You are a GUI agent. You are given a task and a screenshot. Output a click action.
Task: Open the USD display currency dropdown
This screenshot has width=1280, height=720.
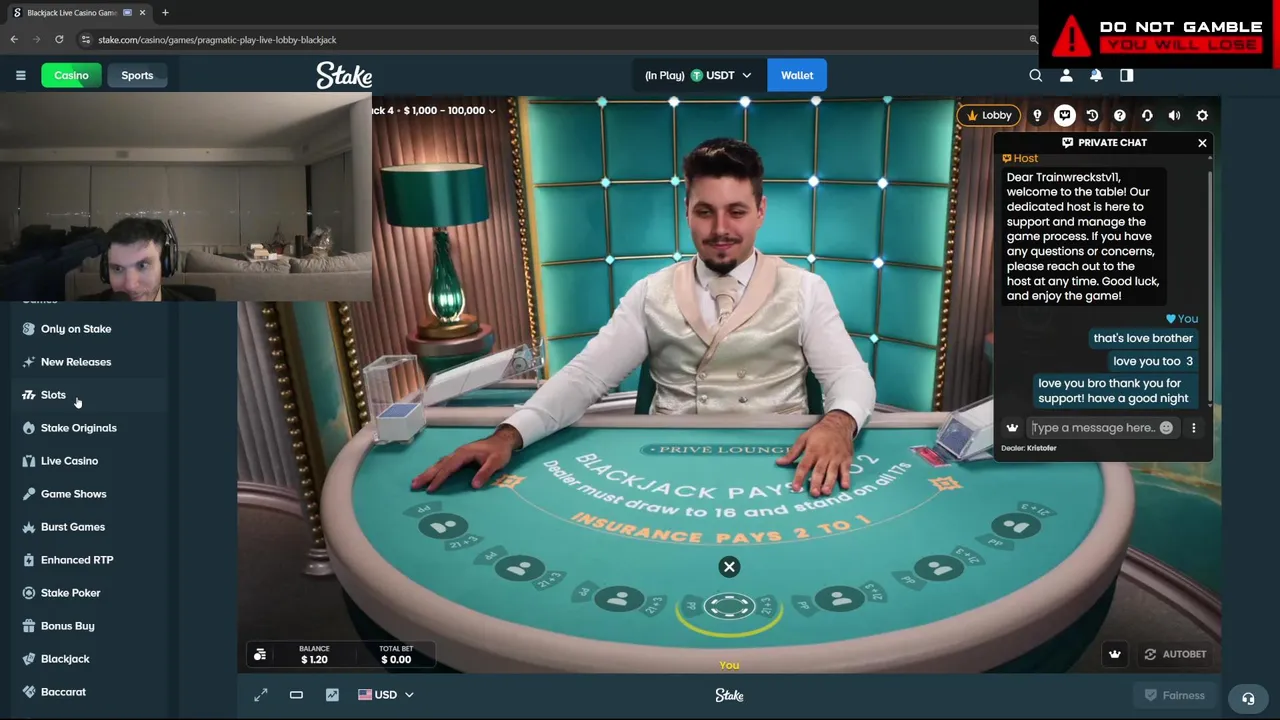386,695
